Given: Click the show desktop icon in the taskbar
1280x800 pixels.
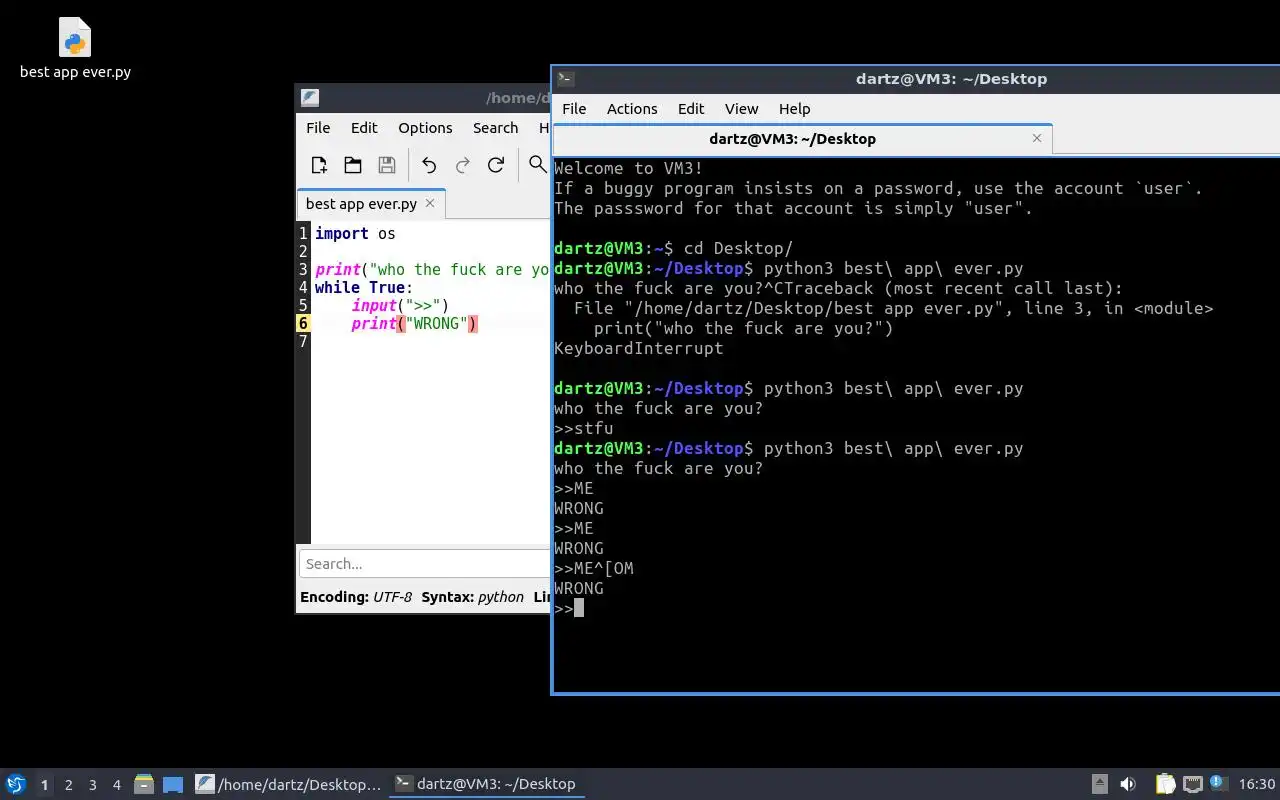Looking at the screenshot, I should 173,784.
